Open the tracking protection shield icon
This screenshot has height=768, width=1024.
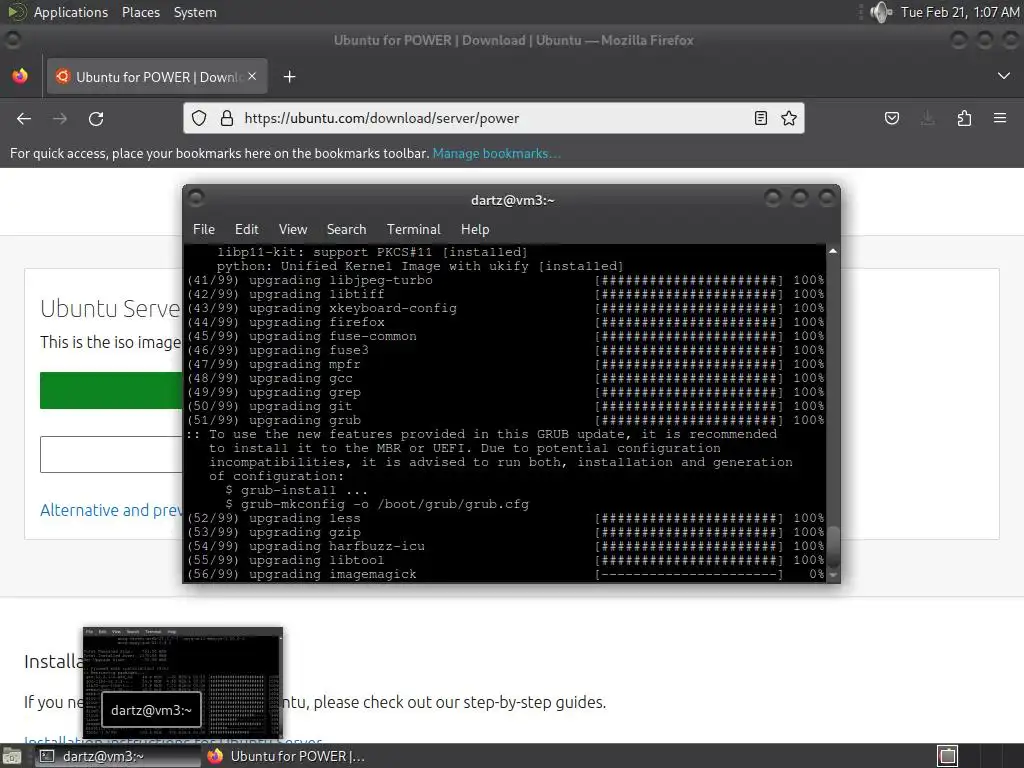(x=199, y=118)
